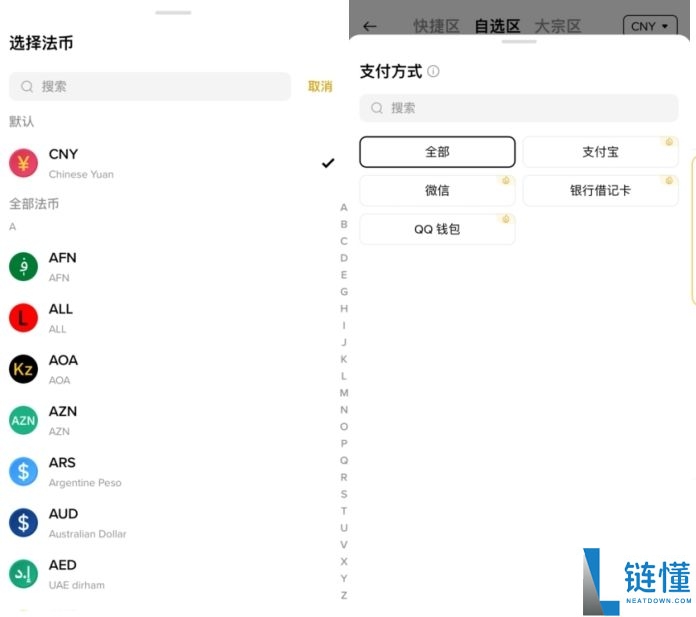696x617 pixels.
Task: Select the 全部 payment method filter
Action: coord(437,152)
